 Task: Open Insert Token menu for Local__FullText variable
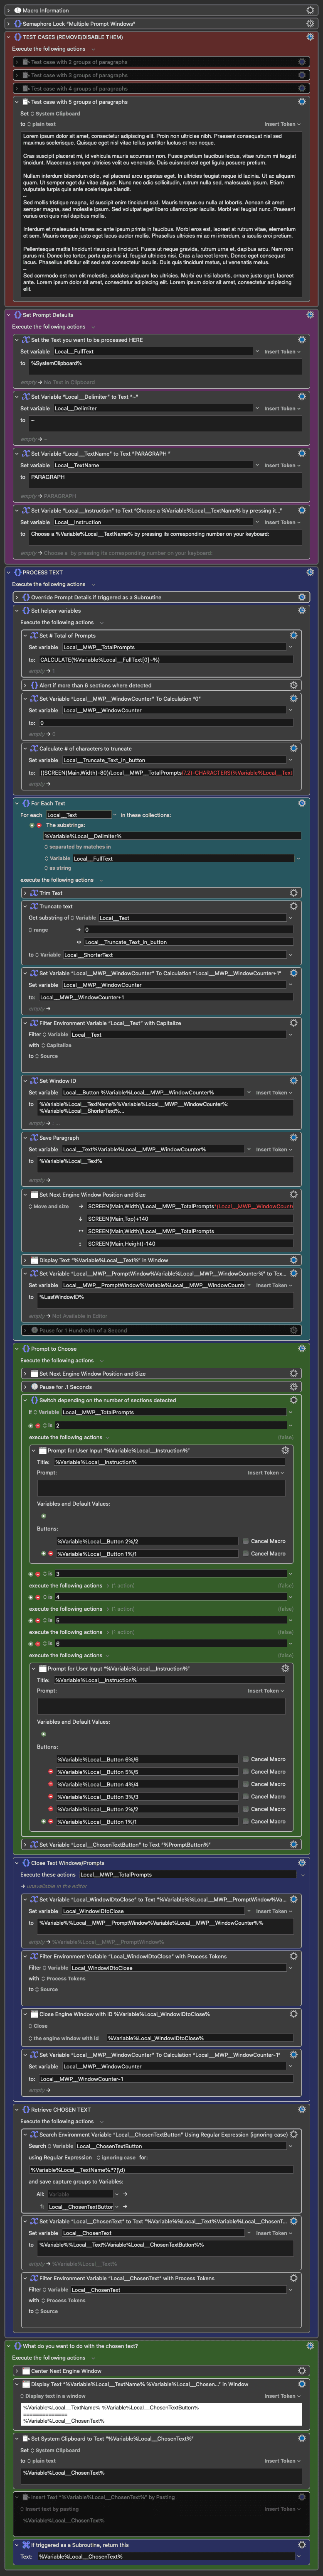pyautogui.click(x=280, y=352)
